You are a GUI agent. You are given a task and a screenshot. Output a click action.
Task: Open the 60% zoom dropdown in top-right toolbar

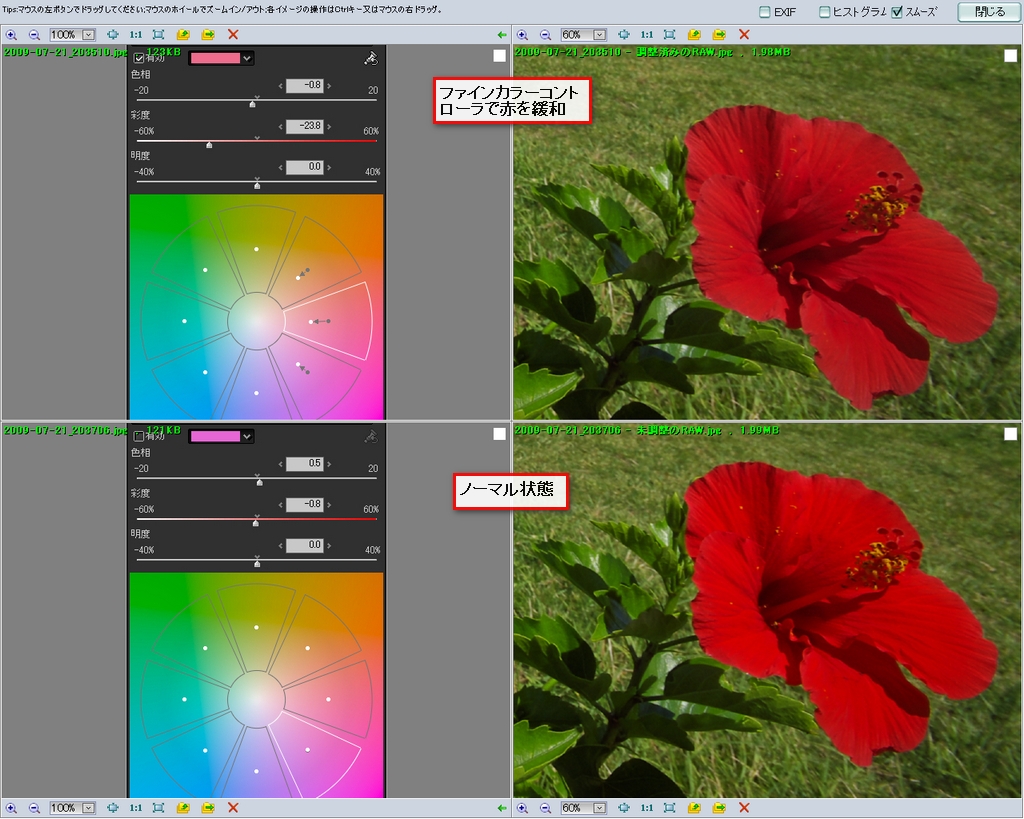point(600,34)
